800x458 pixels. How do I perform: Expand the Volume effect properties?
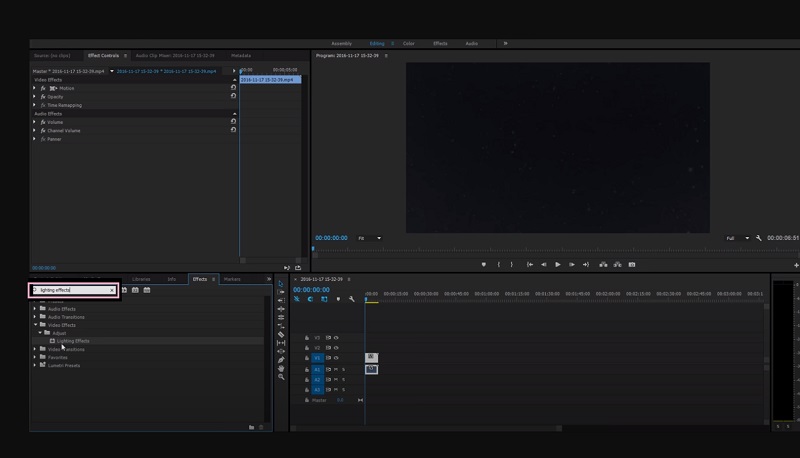(x=35, y=122)
